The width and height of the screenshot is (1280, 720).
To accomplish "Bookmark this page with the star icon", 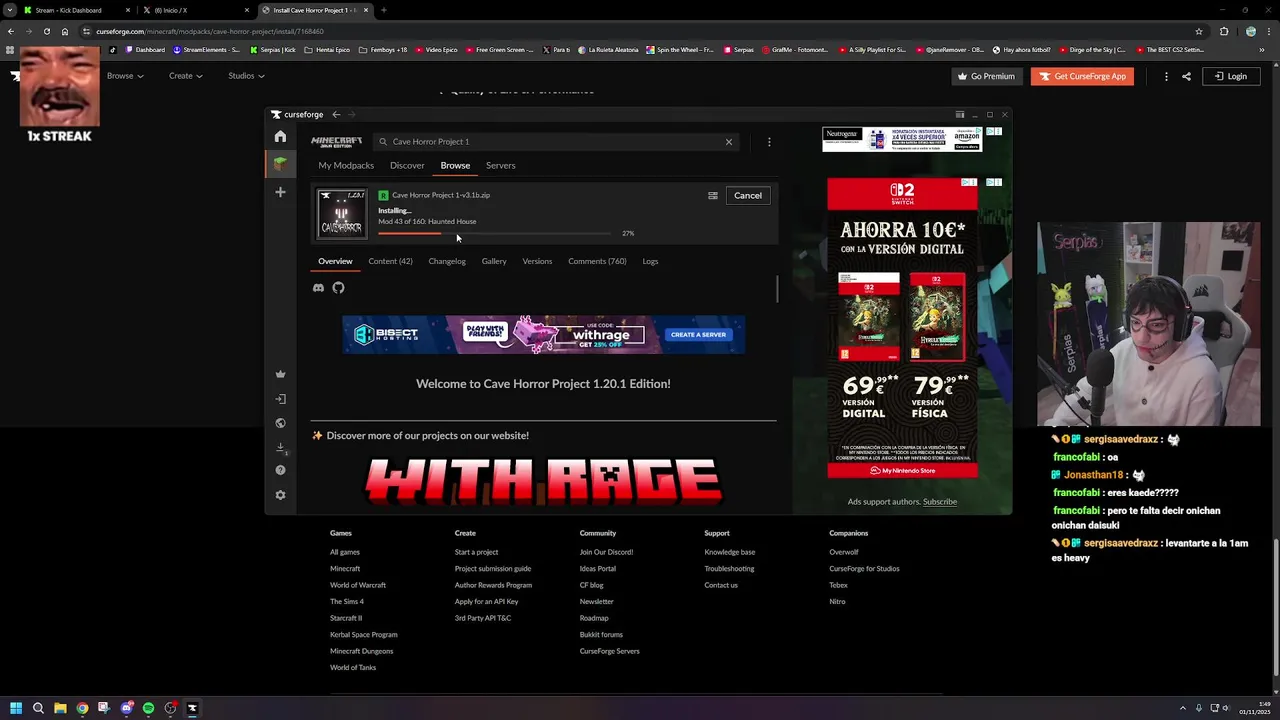I will [1198, 31].
